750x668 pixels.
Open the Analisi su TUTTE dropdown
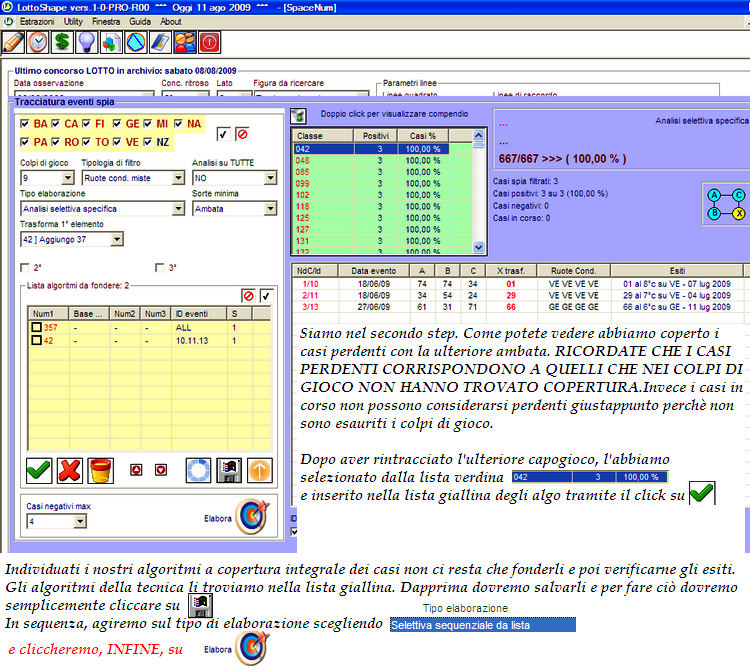[x=270, y=178]
